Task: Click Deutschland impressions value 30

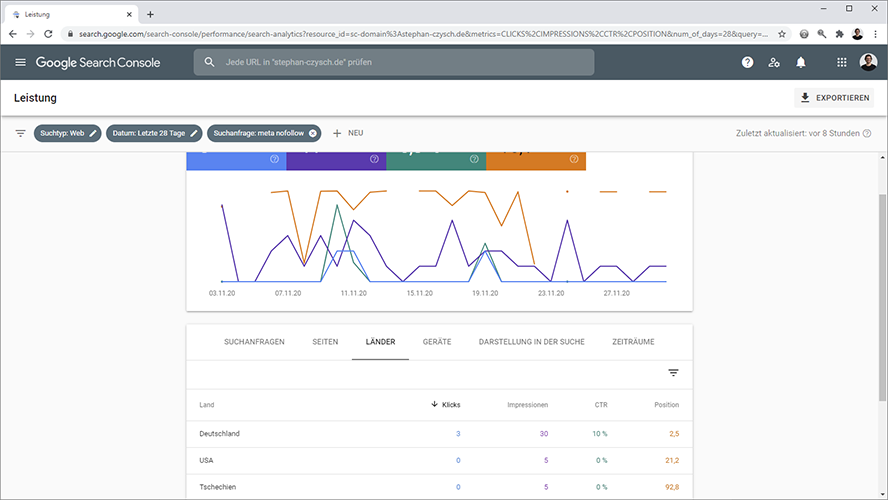Action: click(544, 434)
